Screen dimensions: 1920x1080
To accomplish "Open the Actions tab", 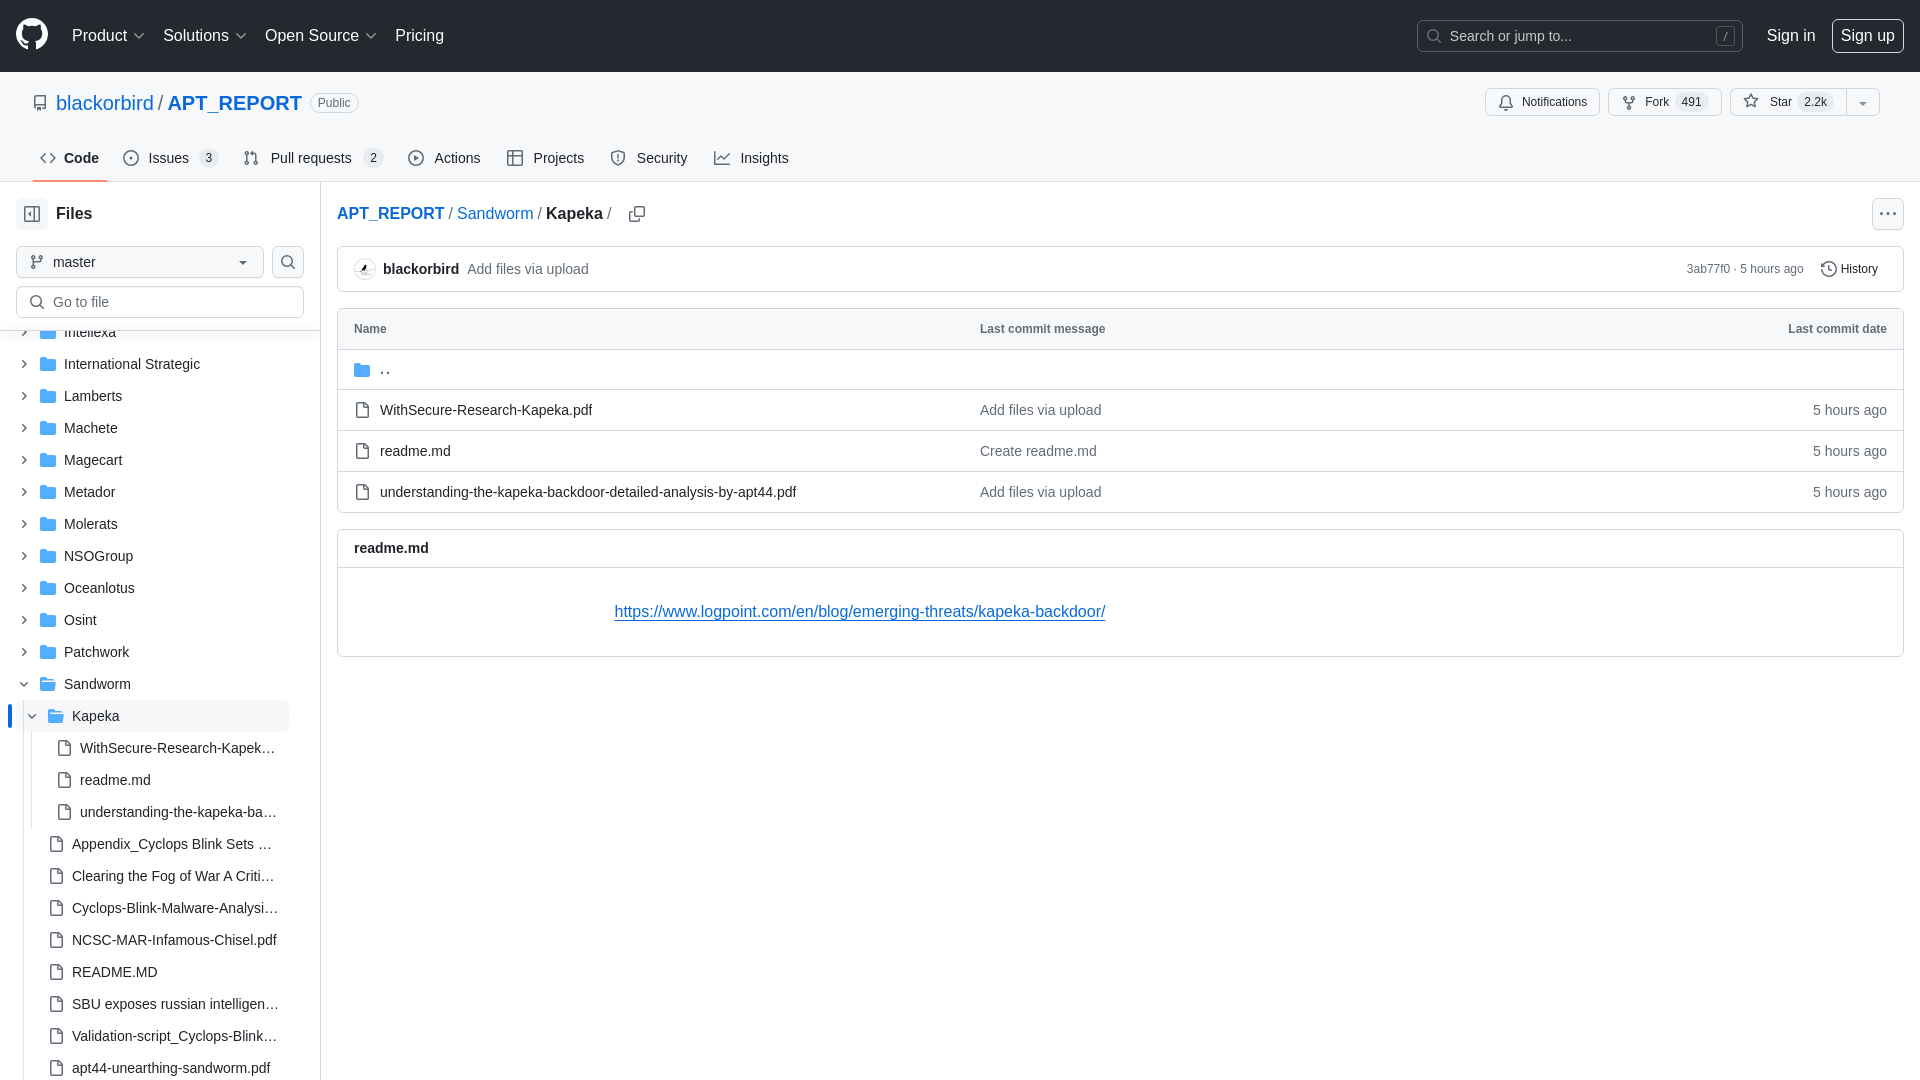I will pyautogui.click(x=444, y=158).
